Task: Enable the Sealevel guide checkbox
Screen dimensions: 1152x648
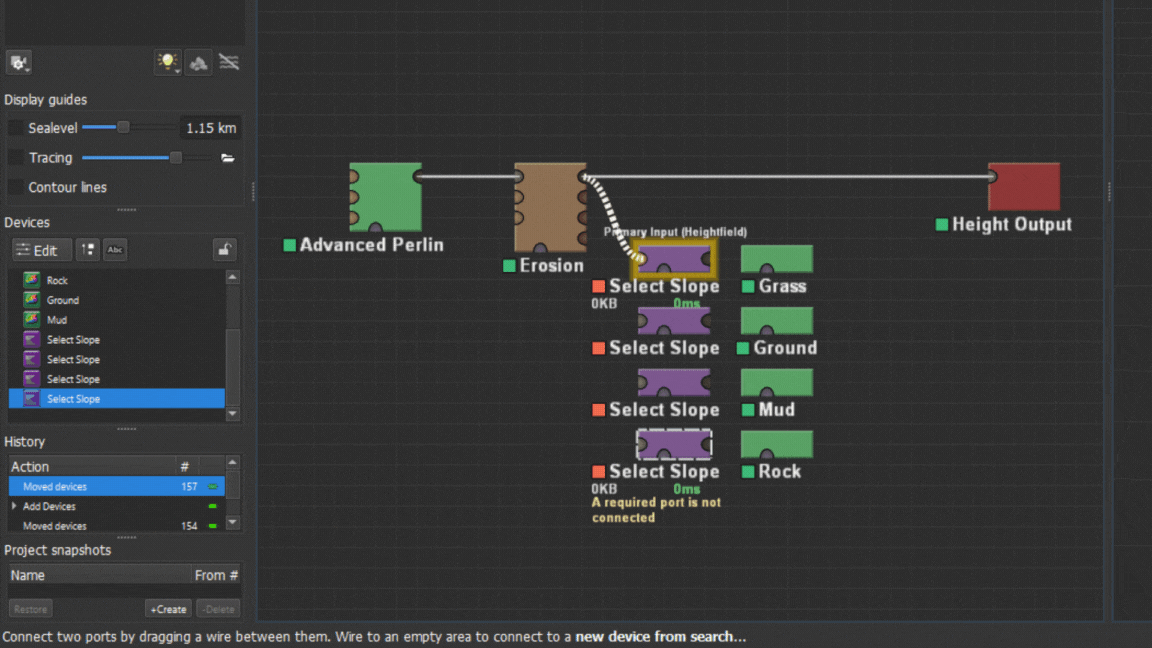Action: coord(15,128)
